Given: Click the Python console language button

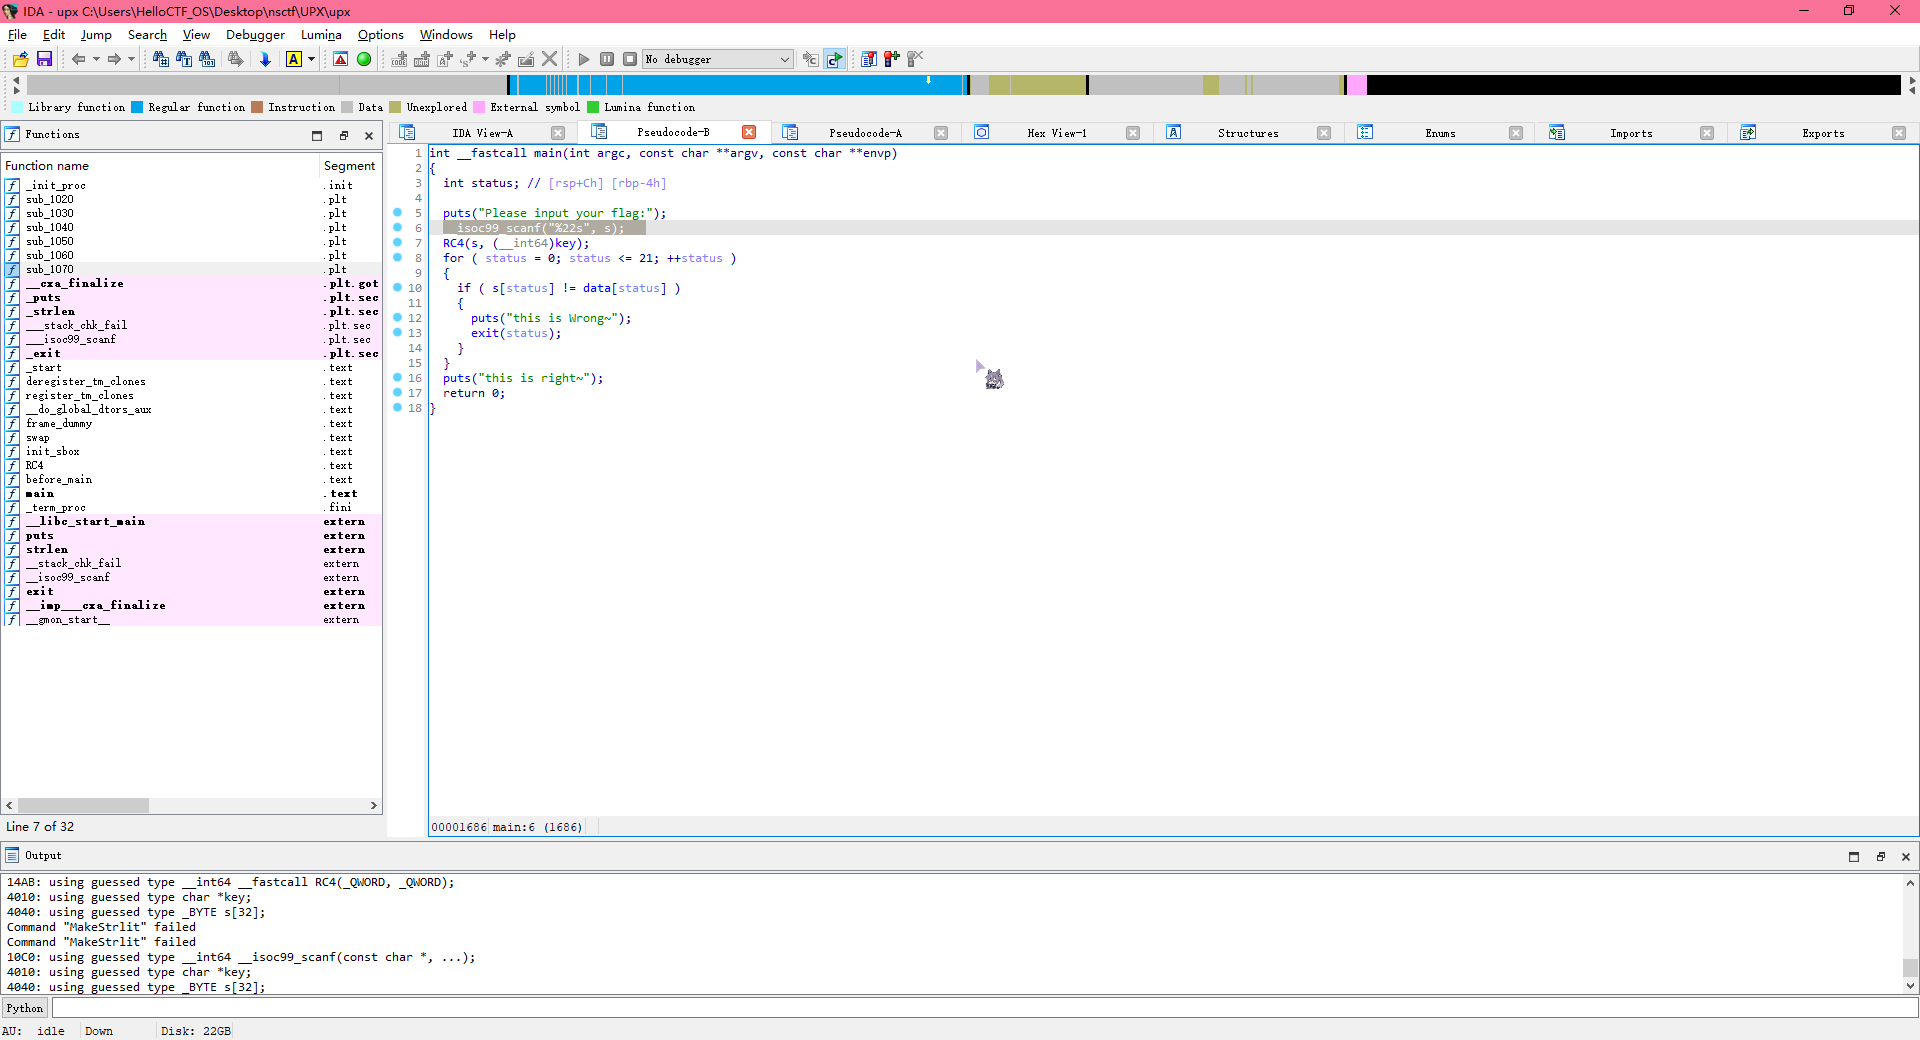Looking at the screenshot, I should coord(25,1008).
